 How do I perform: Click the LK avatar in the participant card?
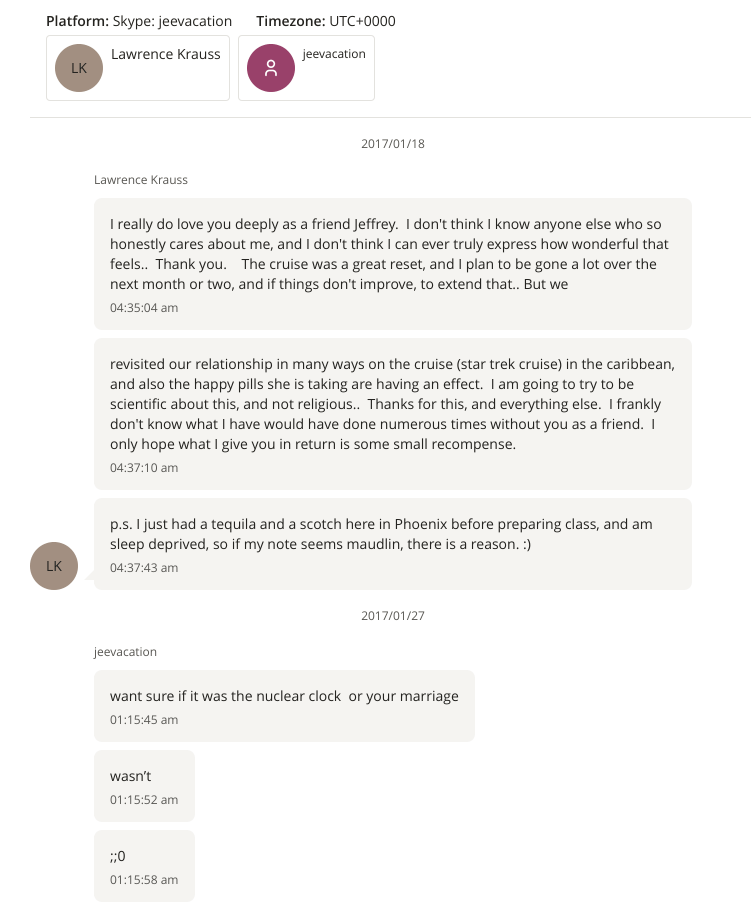(79, 68)
